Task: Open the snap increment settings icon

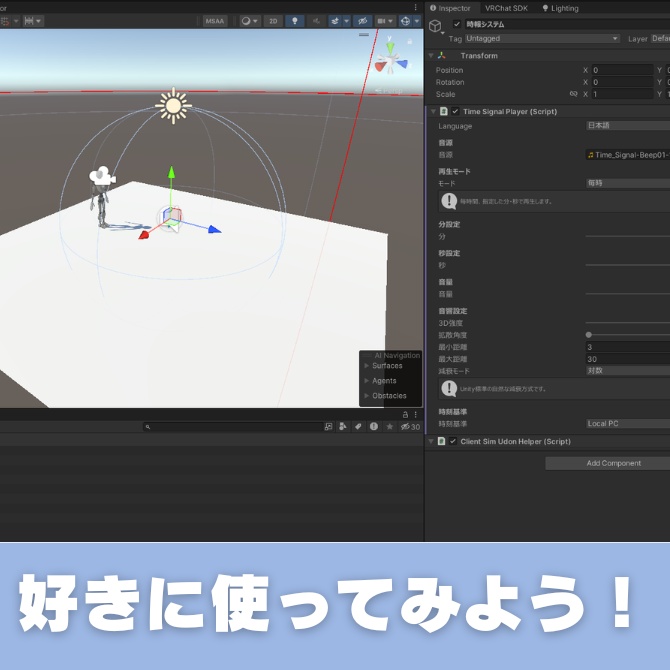Action: coord(32,21)
